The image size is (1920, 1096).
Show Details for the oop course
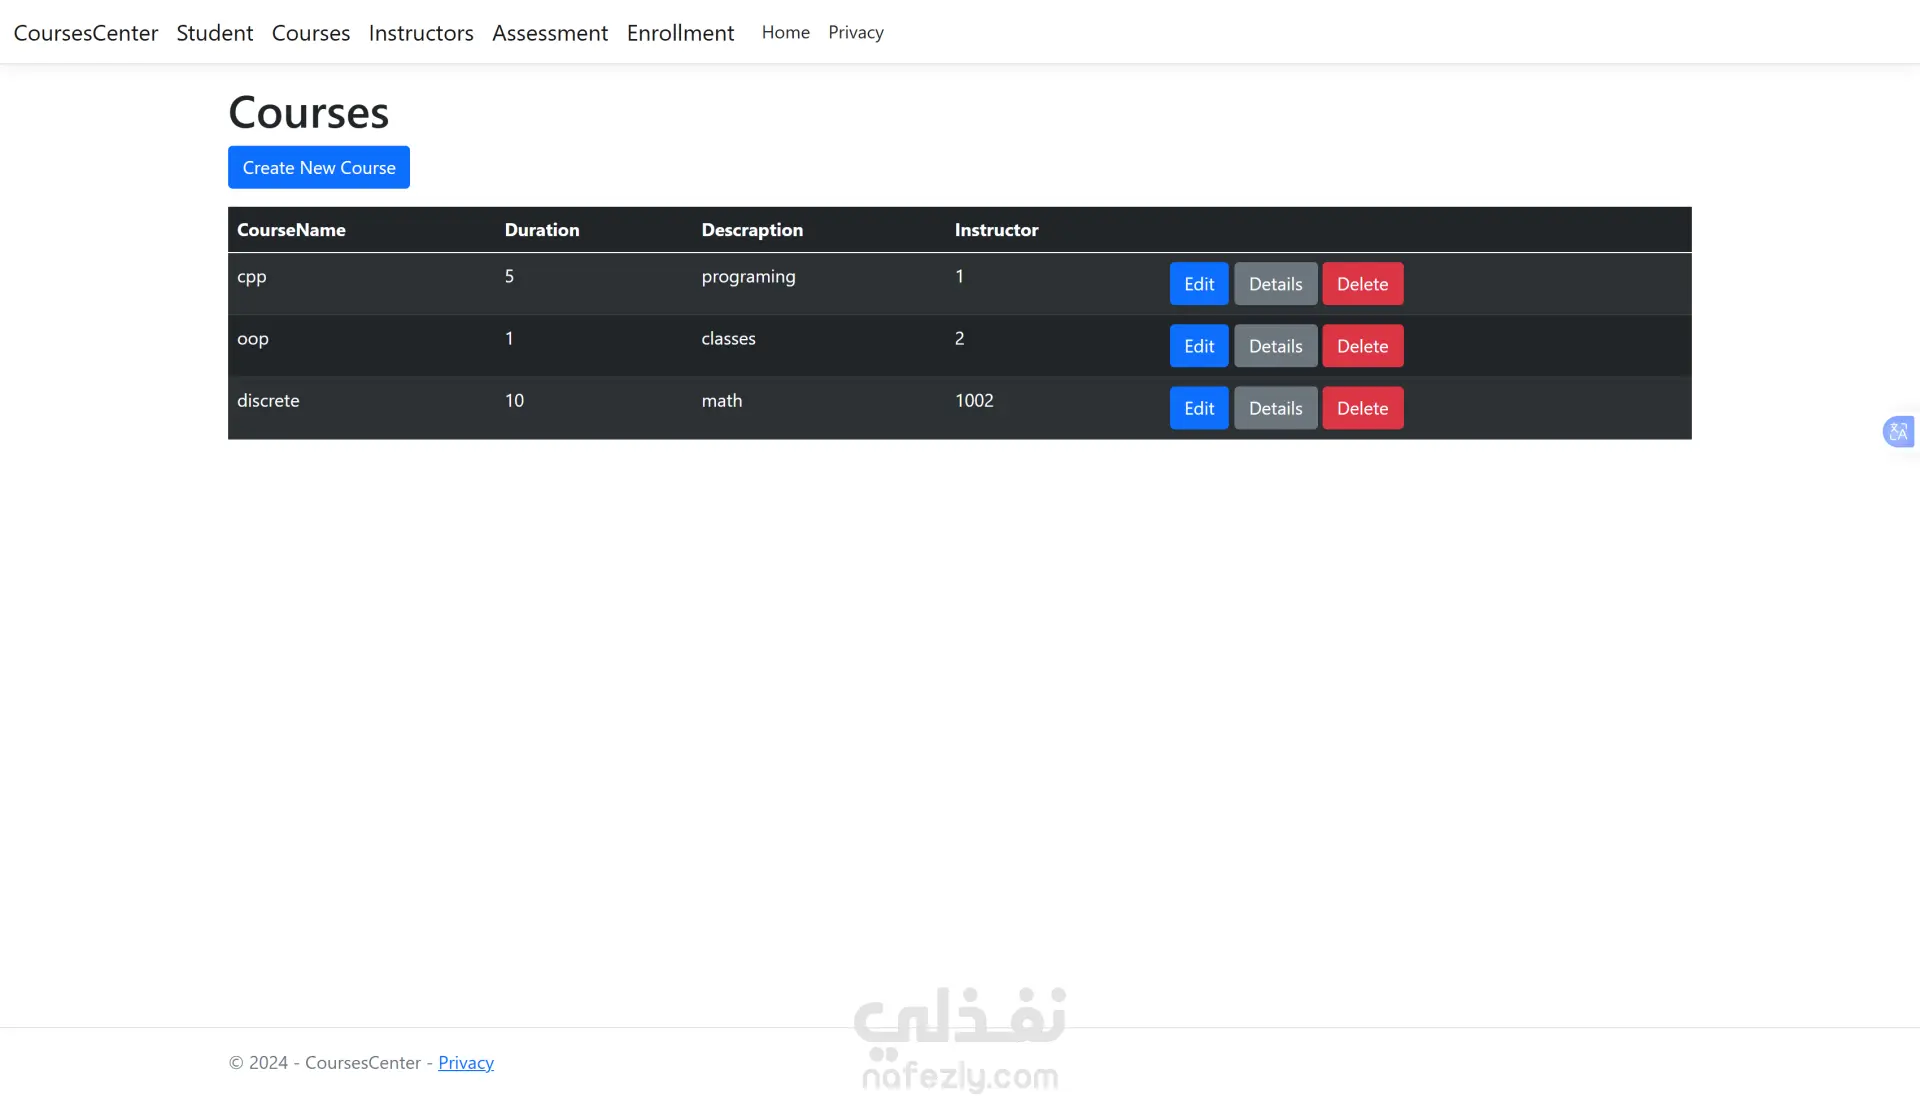[x=1275, y=346]
